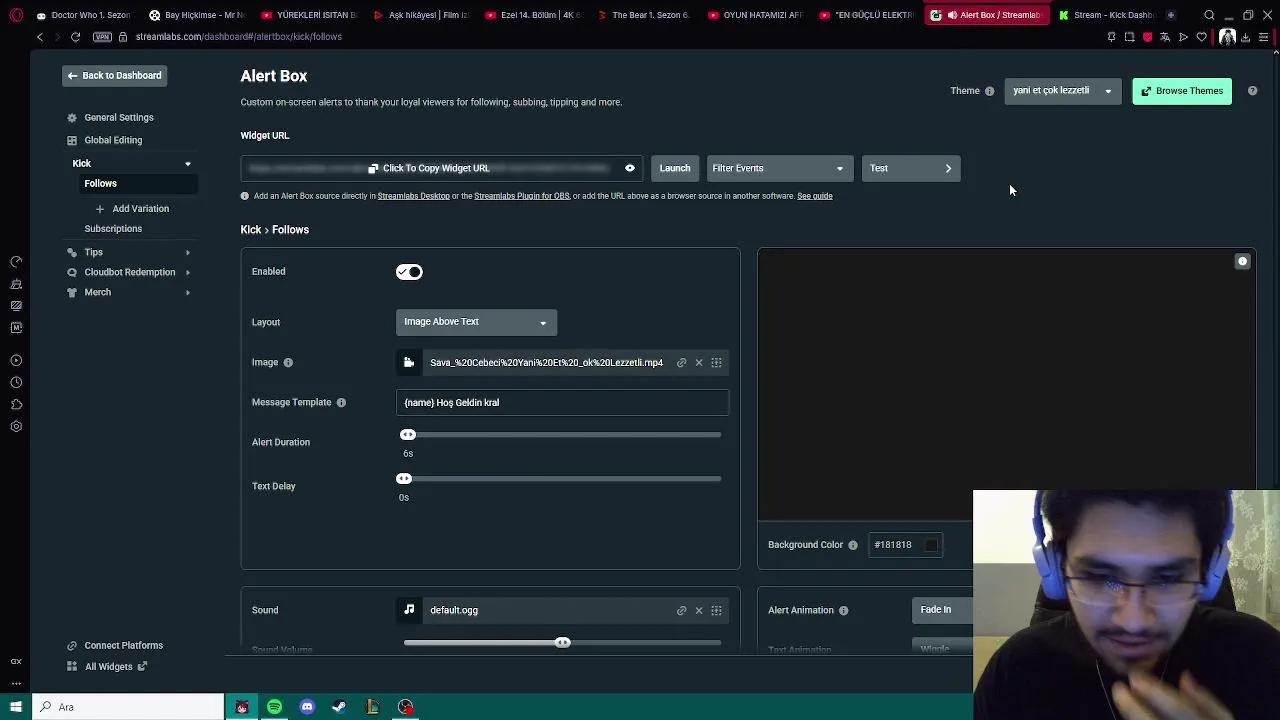Open Opera sidebar history clock icon
The width and height of the screenshot is (1280, 720).
16,382
